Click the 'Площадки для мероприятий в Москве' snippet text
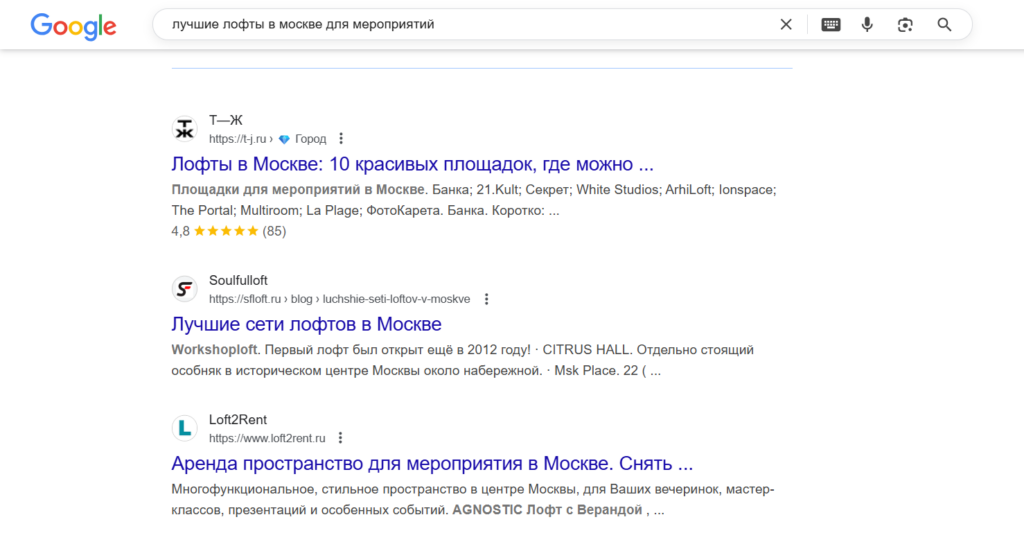This screenshot has width=1024, height=542. coord(298,190)
